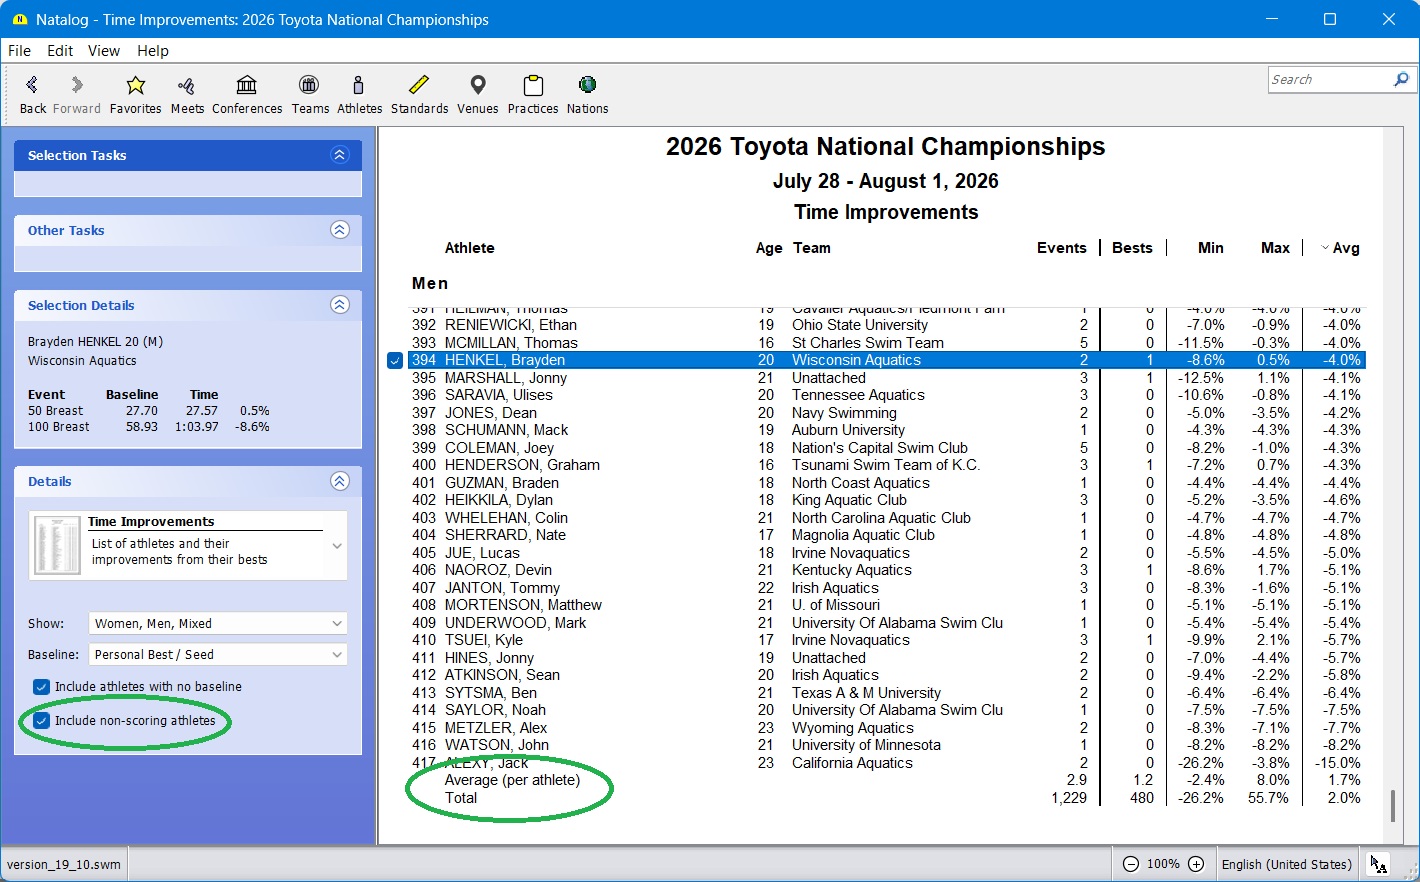Select the METZLER, Alex row
Screen dimensions: 1420x882
click(887, 728)
